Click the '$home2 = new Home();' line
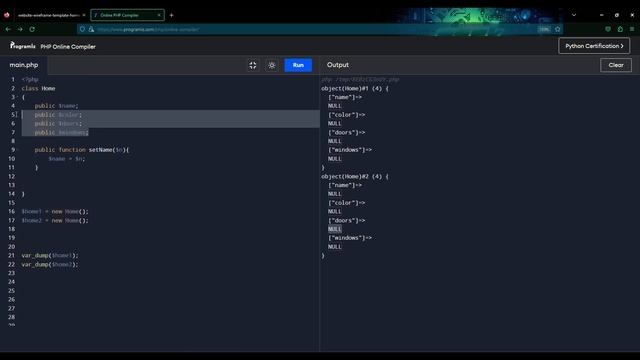Image resolution: width=640 pixels, height=360 pixels. tap(55, 220)
